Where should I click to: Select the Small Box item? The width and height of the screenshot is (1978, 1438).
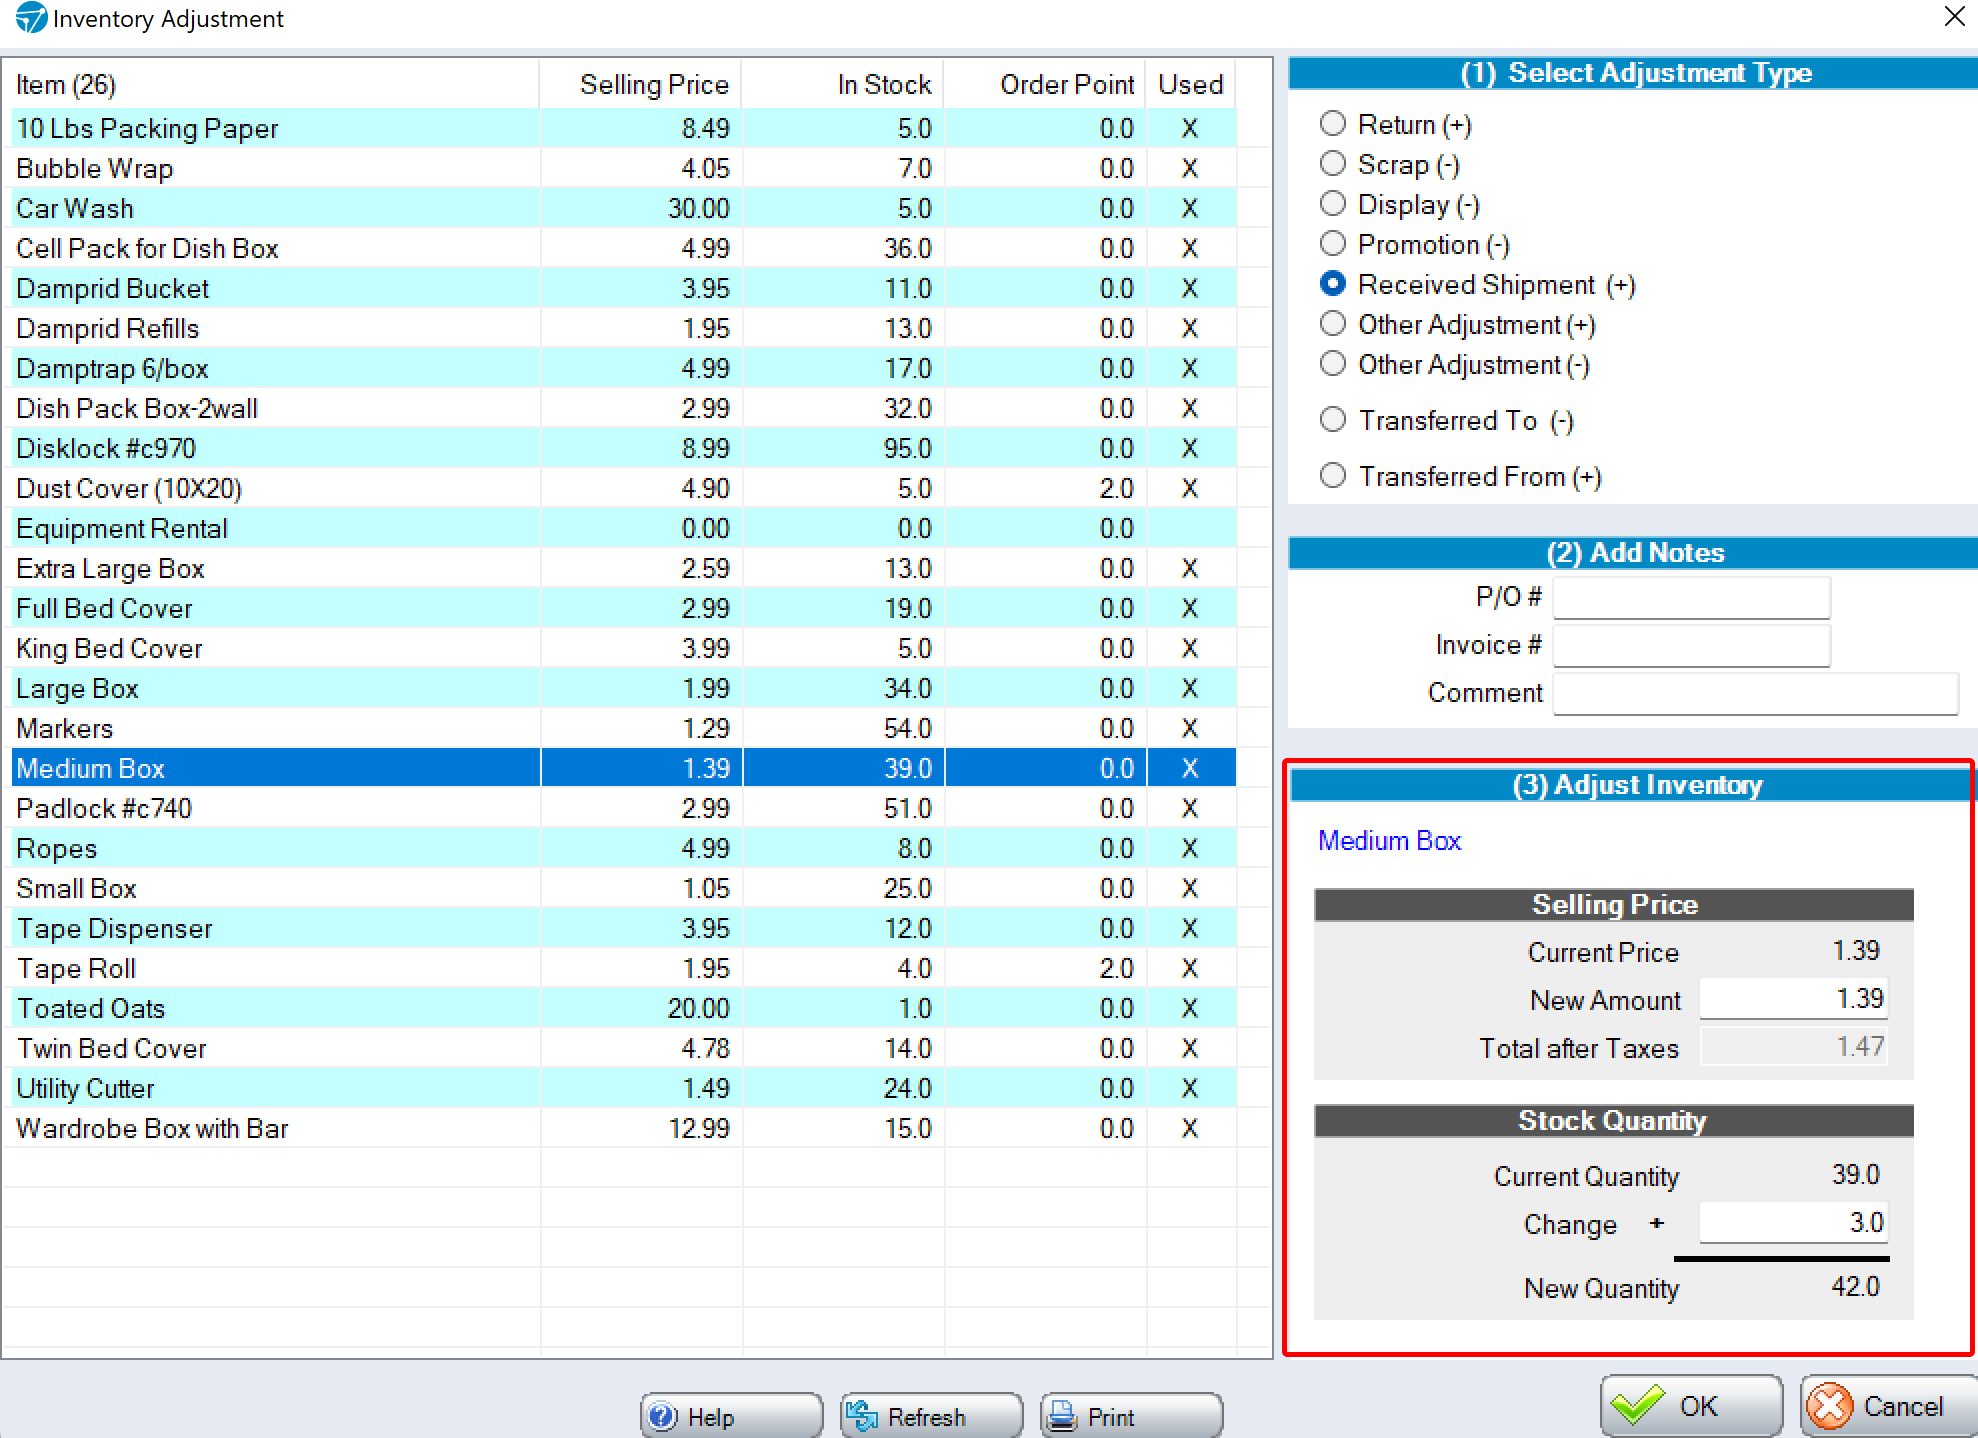(x=624, y=888)
